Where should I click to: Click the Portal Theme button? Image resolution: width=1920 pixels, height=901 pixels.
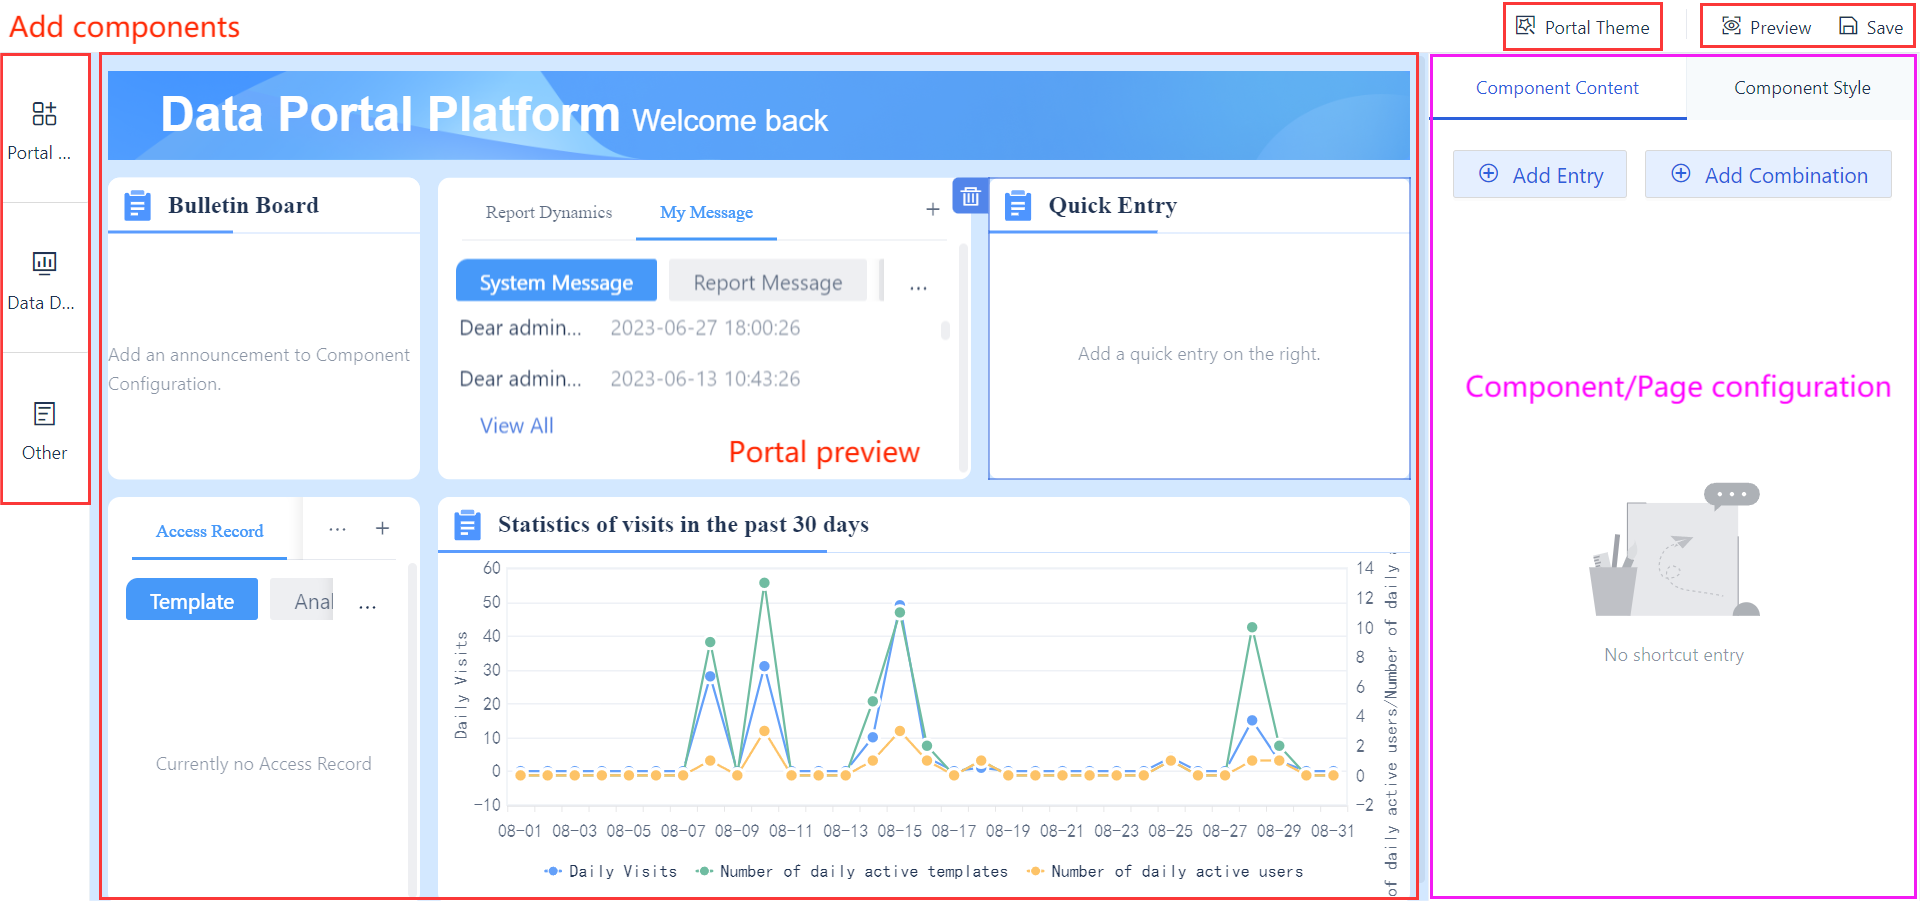pyautogui.click(x=1583, y=27)
